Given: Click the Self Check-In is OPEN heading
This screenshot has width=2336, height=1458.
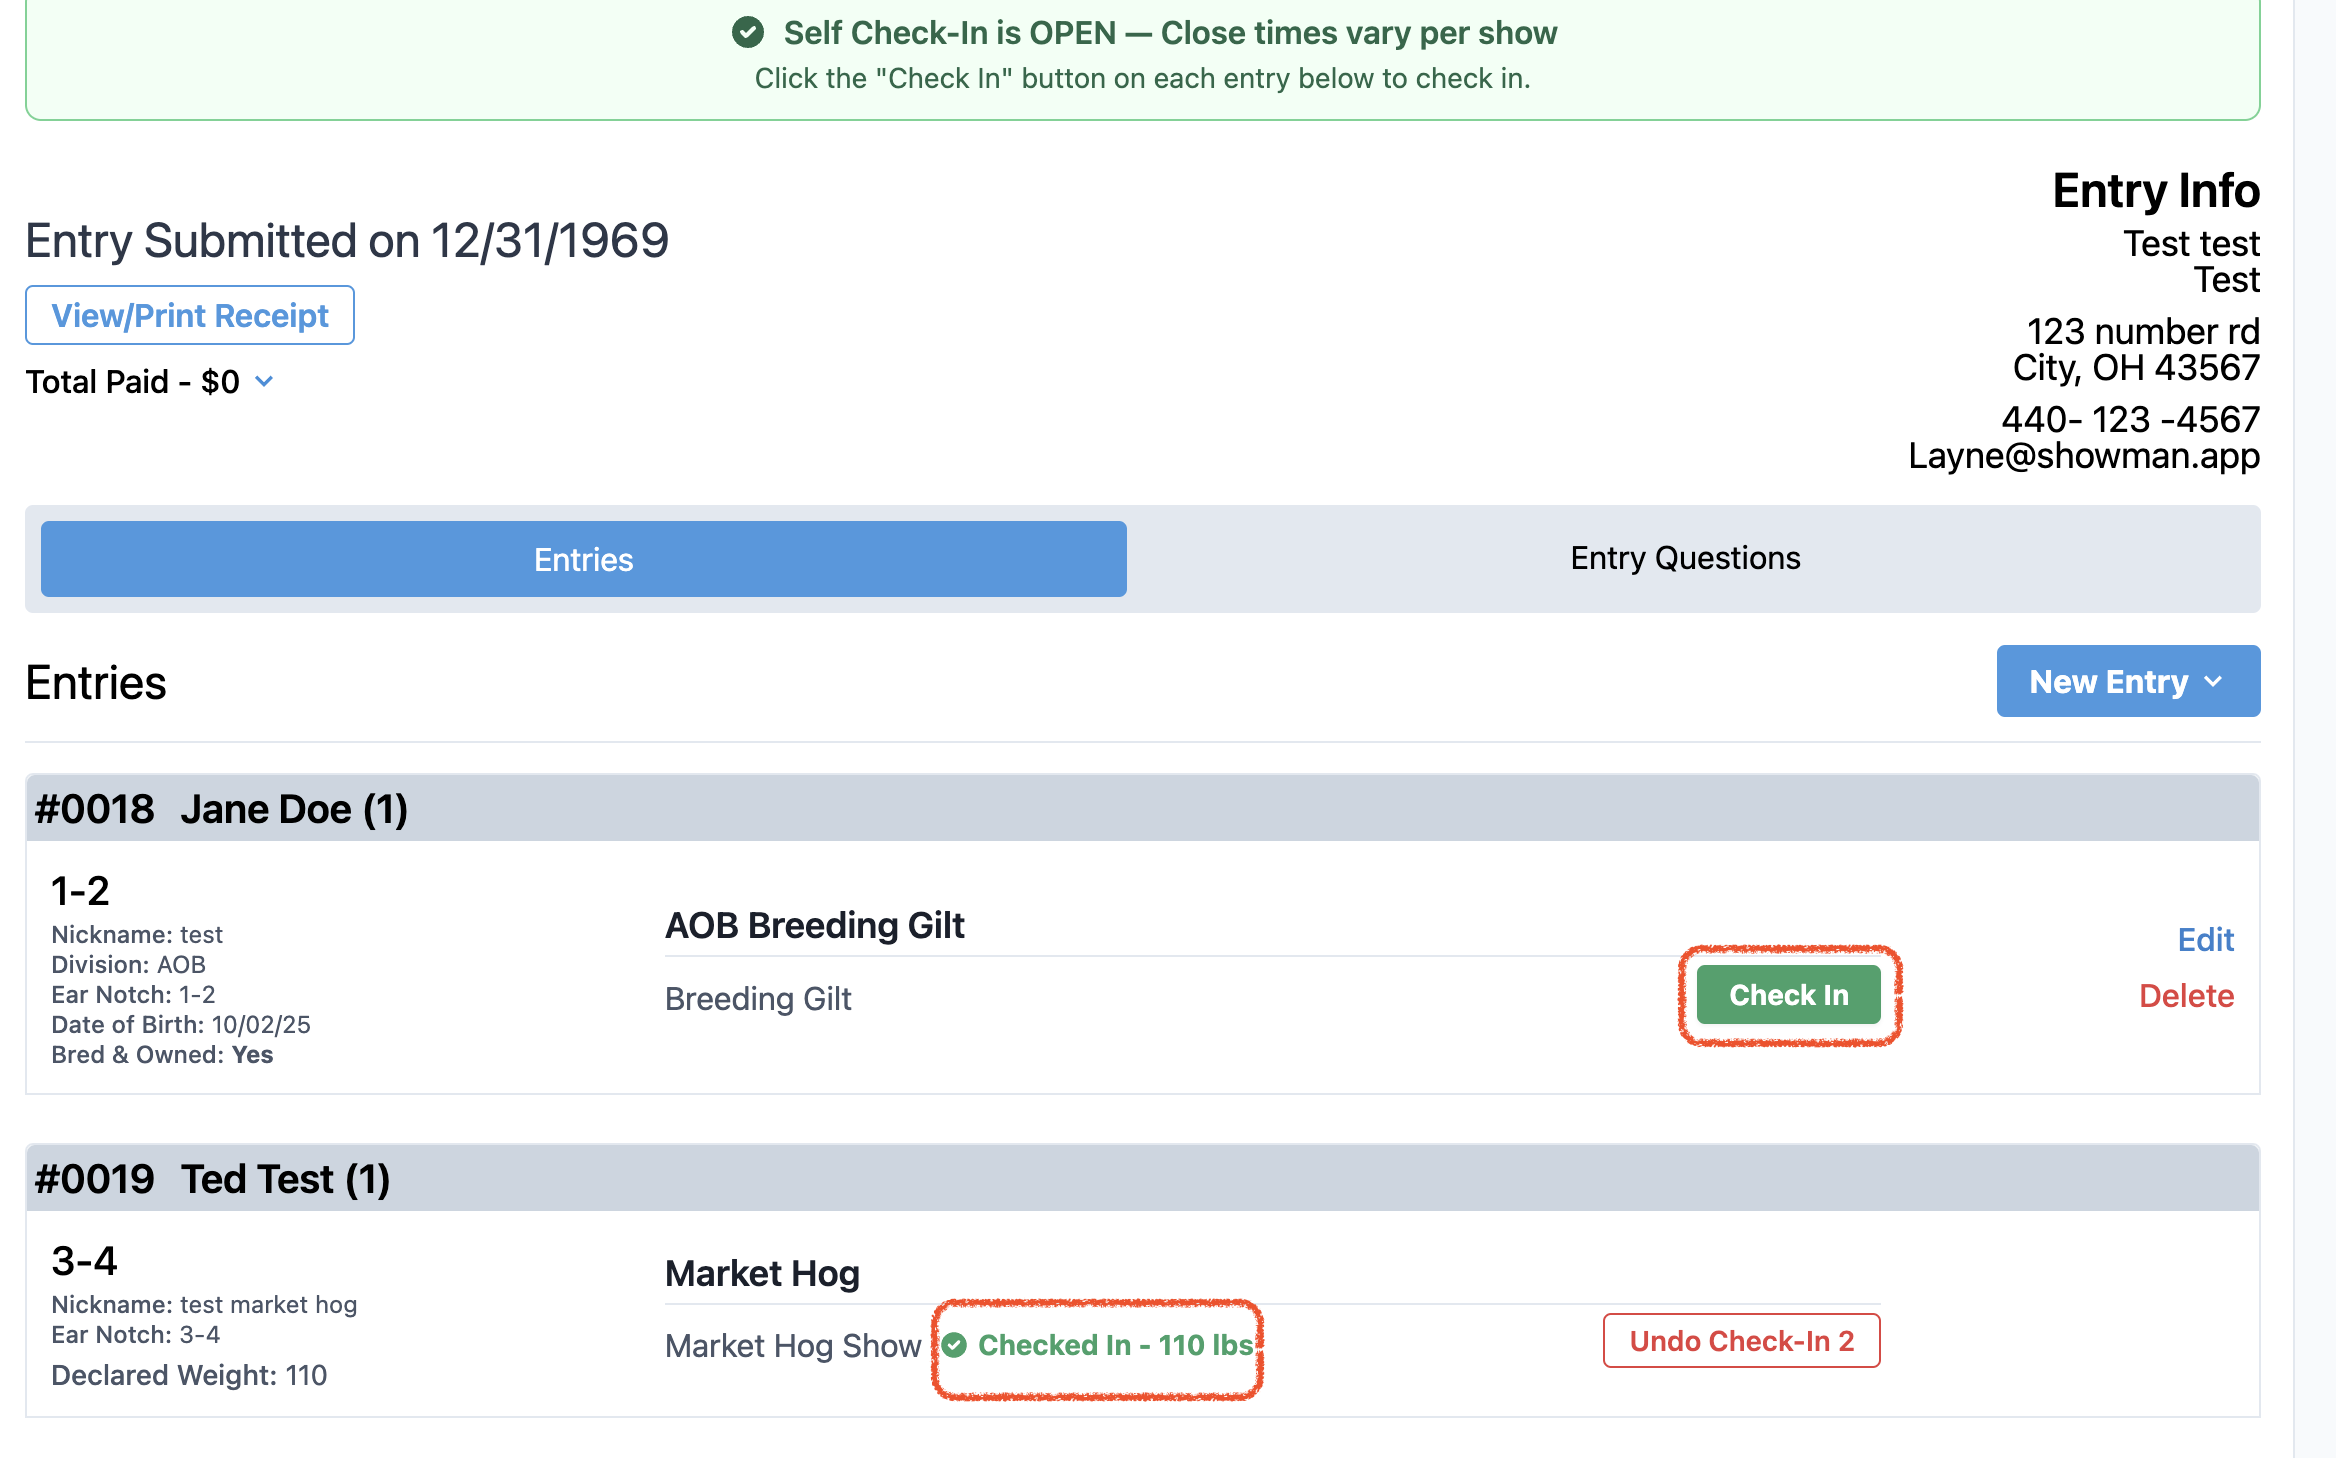Looking at the screenshot, I should [x=1169, y=33].
